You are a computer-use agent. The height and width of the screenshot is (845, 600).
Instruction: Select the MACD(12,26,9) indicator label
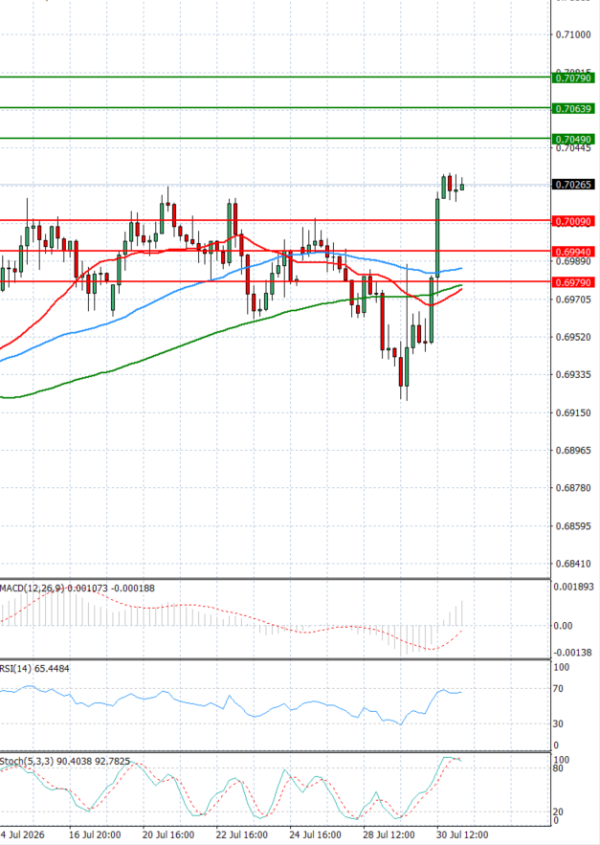coord(27,588)
